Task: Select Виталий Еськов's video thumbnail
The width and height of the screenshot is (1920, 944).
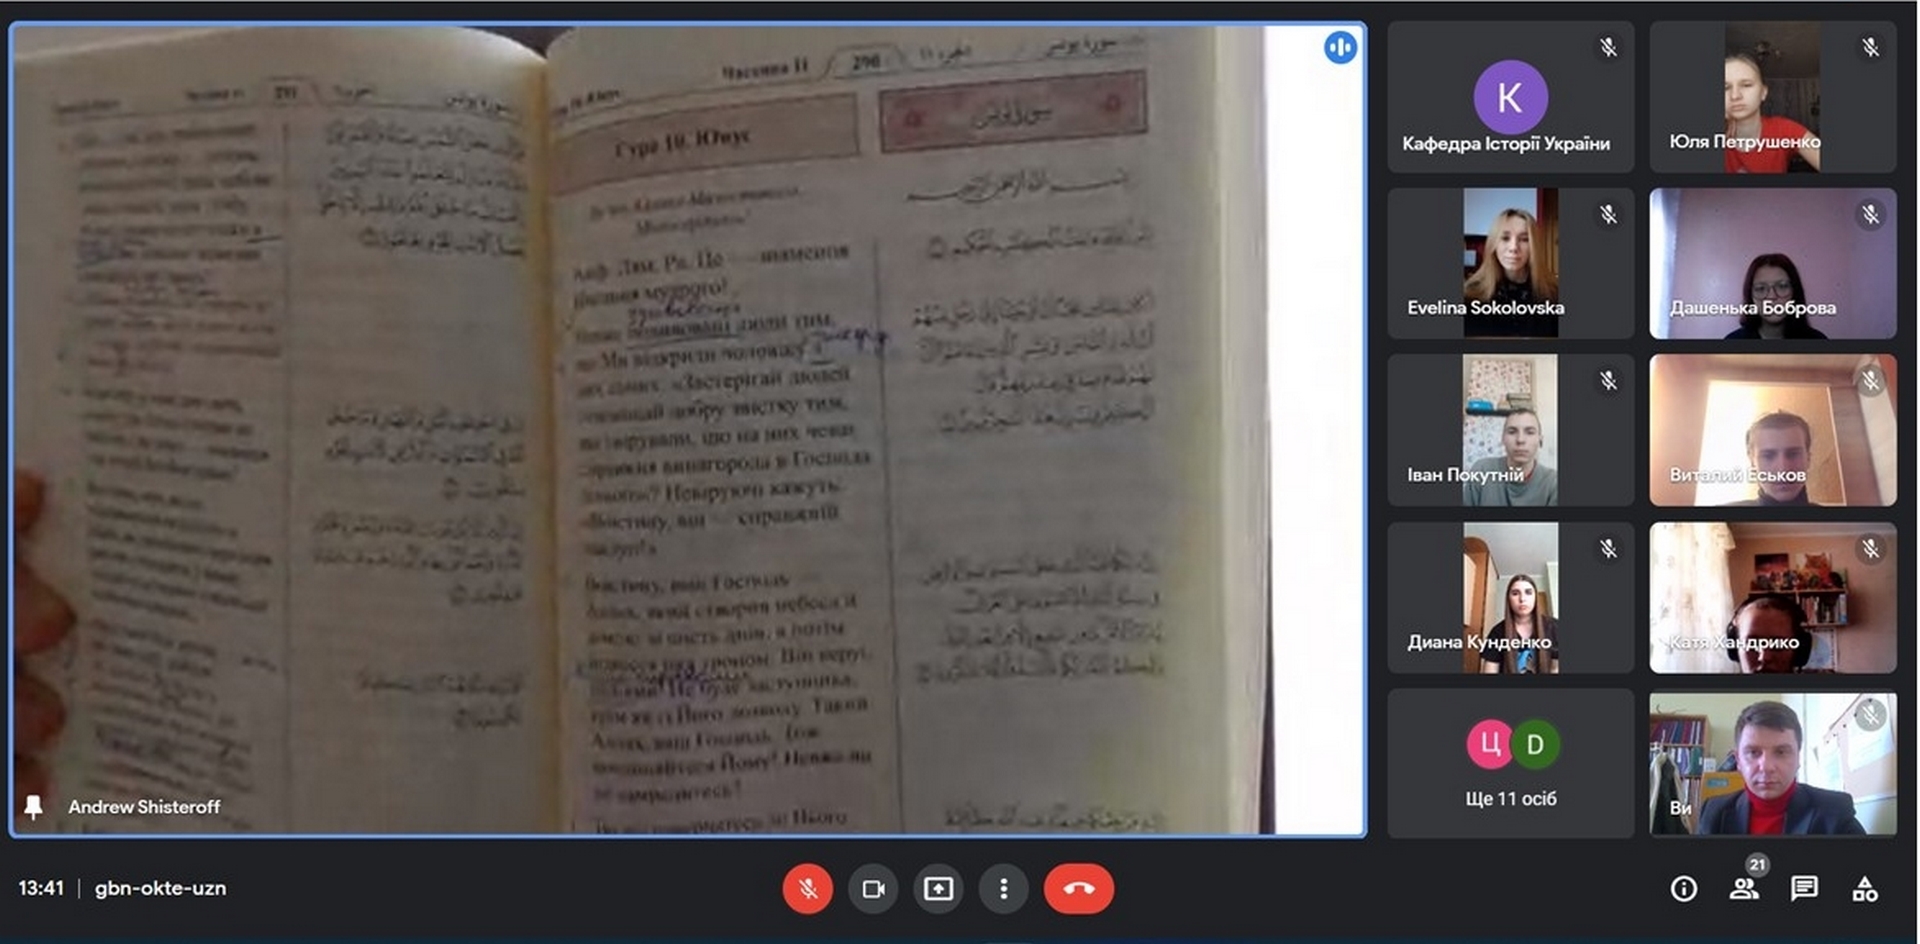Action: coord(1772,430)
